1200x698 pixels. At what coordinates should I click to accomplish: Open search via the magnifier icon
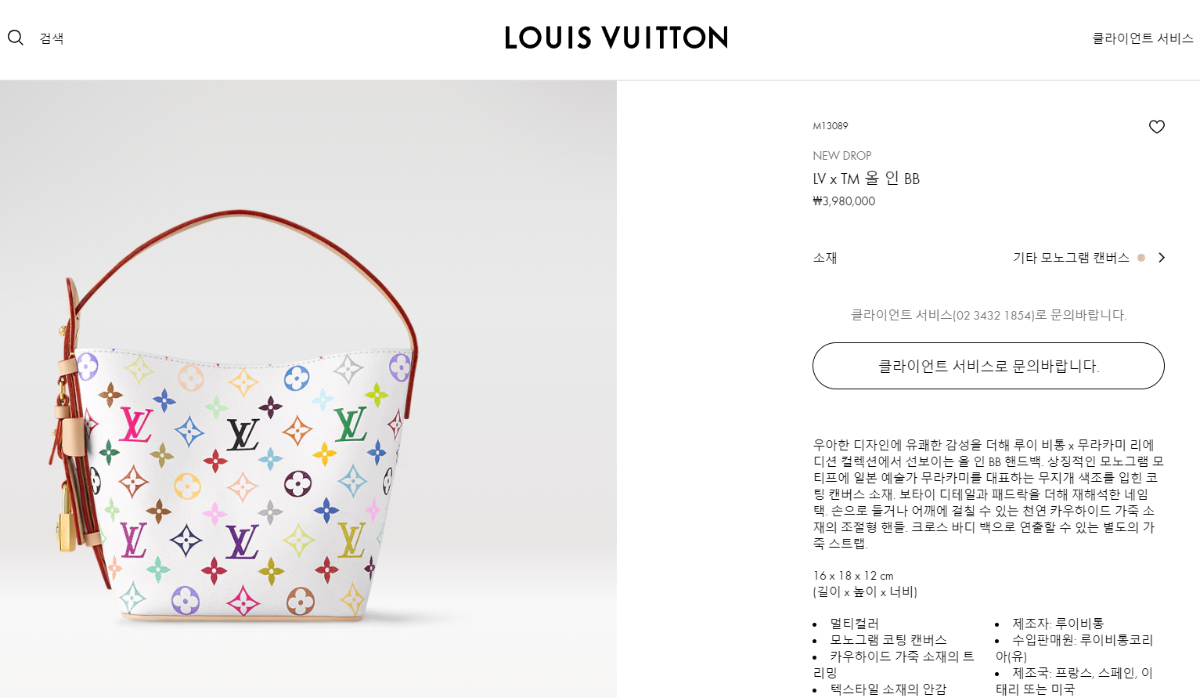[x=15, y=38]
